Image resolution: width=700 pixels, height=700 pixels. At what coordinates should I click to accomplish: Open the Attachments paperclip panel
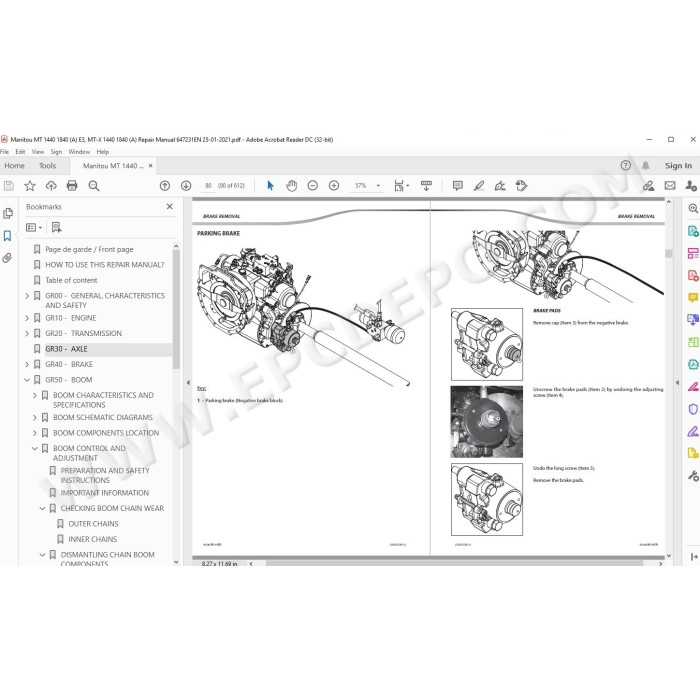pyautogui.click(x=7, y=258)
